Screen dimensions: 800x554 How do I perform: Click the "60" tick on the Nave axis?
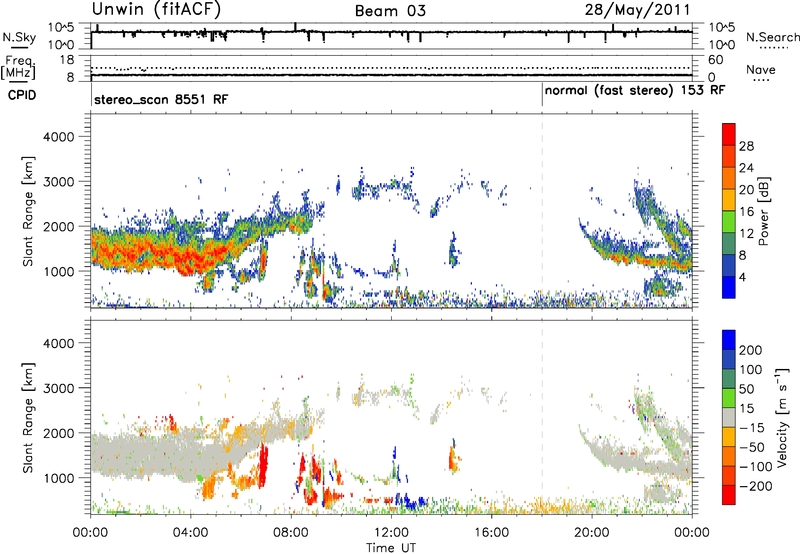pyautogui.click(x=716, y=60)
